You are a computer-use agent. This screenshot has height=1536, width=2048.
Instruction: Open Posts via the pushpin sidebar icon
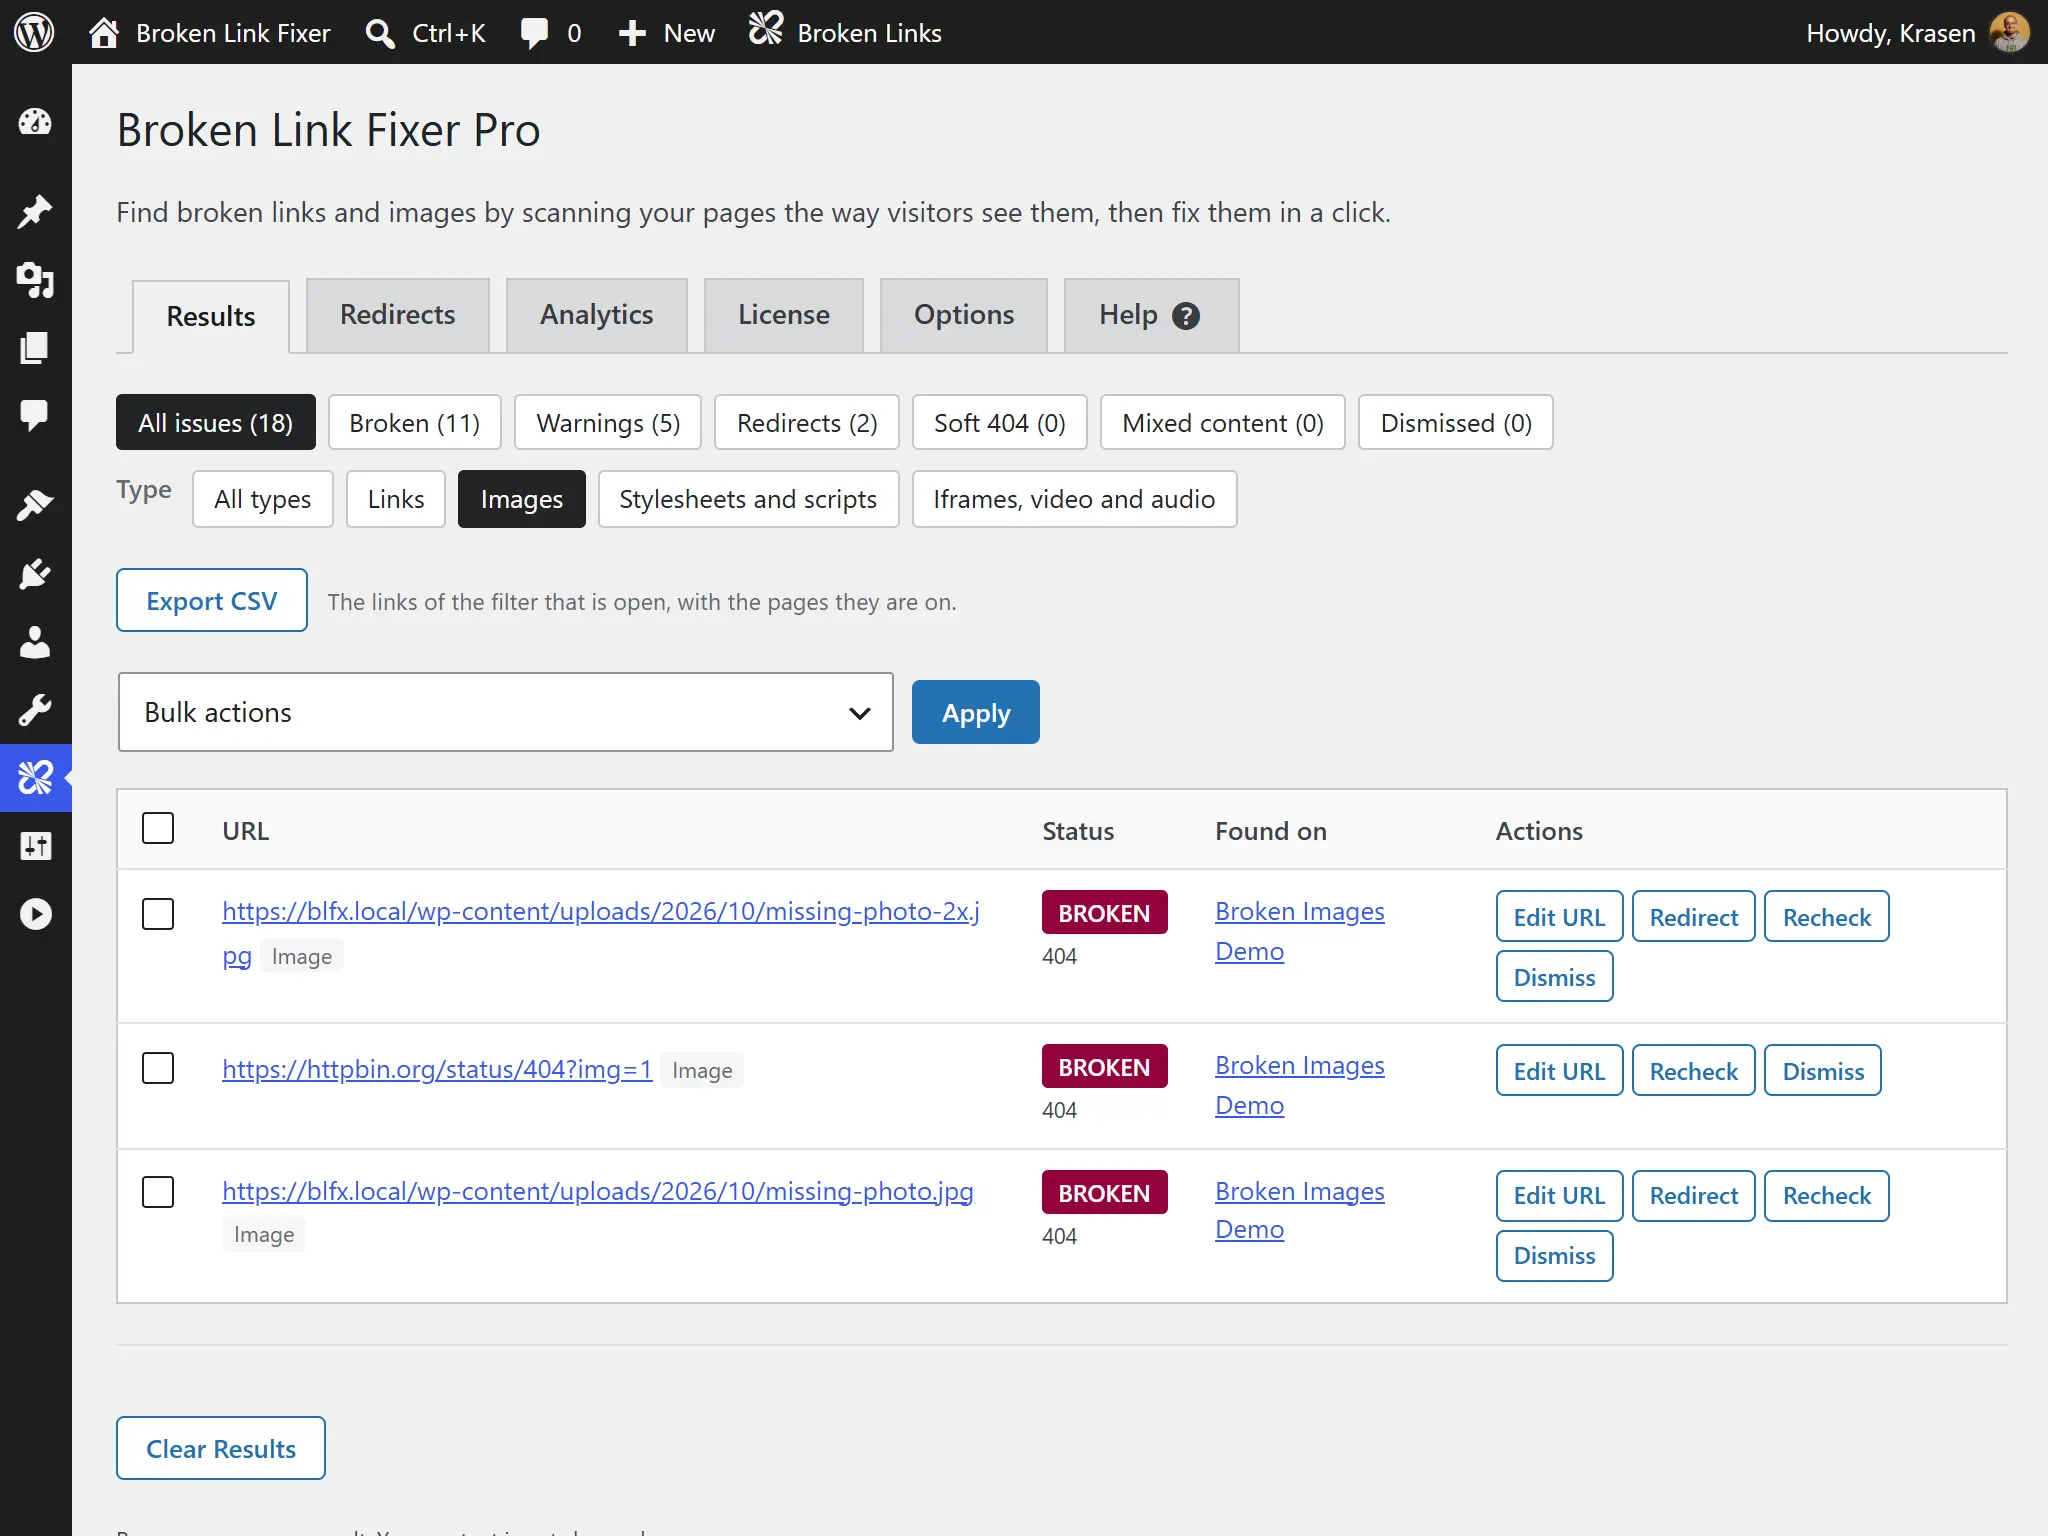coord(36,211)
